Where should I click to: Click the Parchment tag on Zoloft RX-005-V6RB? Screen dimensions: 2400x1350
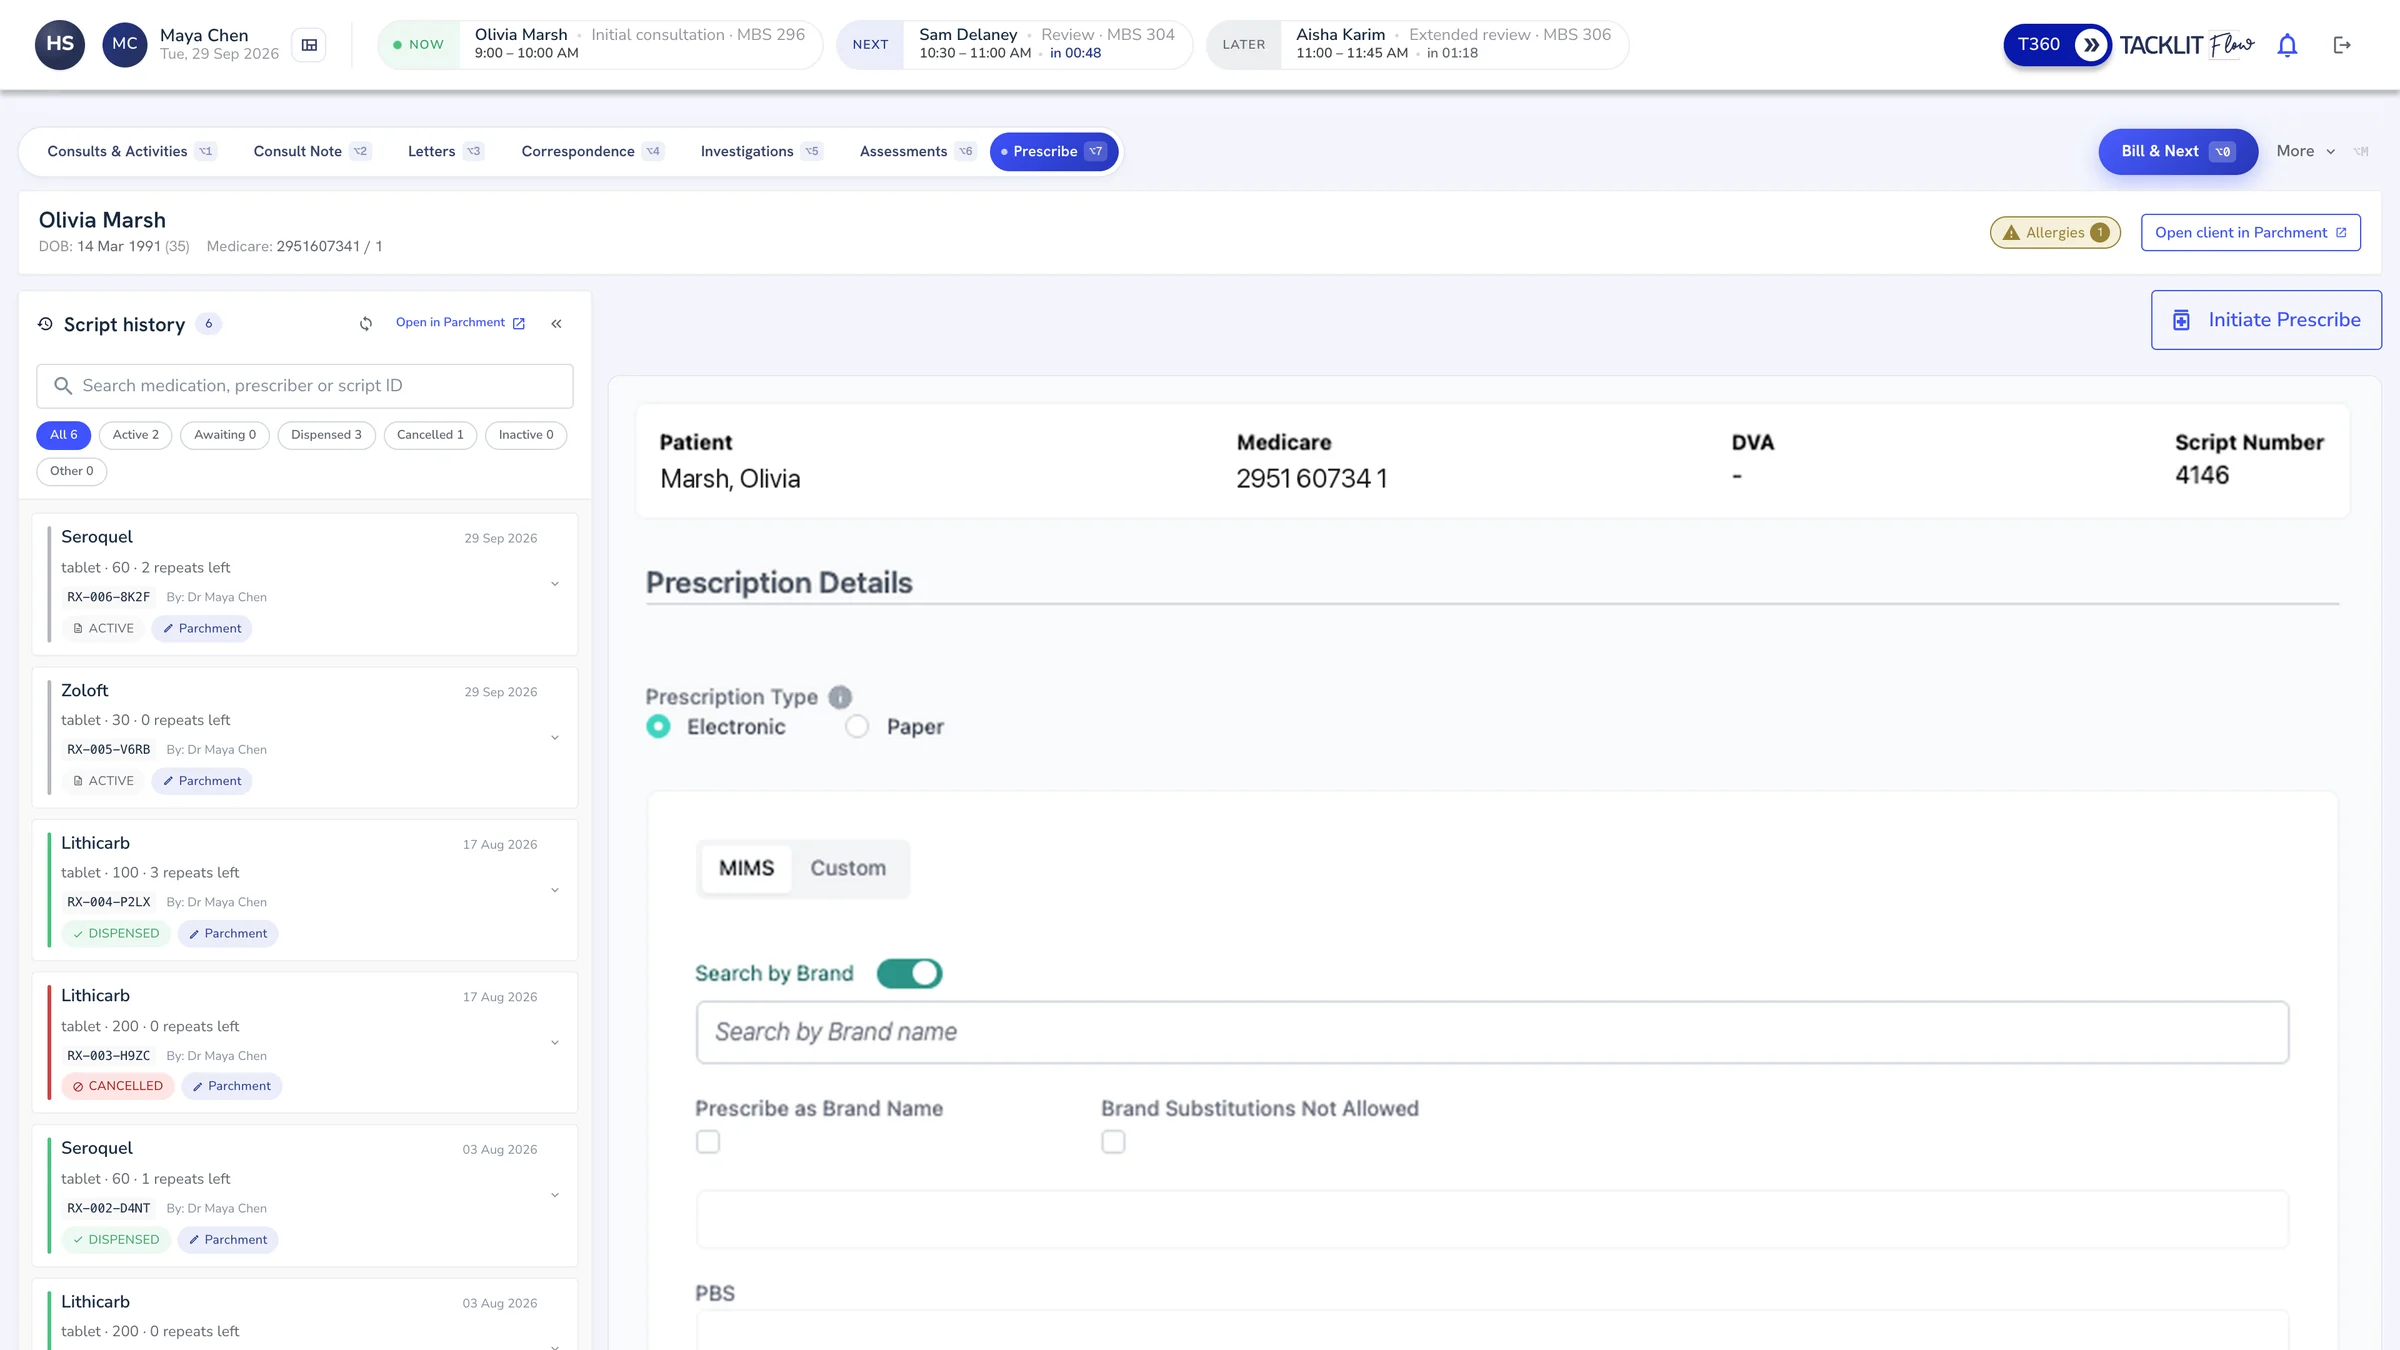pyautogui.click(x=202, y=781)
